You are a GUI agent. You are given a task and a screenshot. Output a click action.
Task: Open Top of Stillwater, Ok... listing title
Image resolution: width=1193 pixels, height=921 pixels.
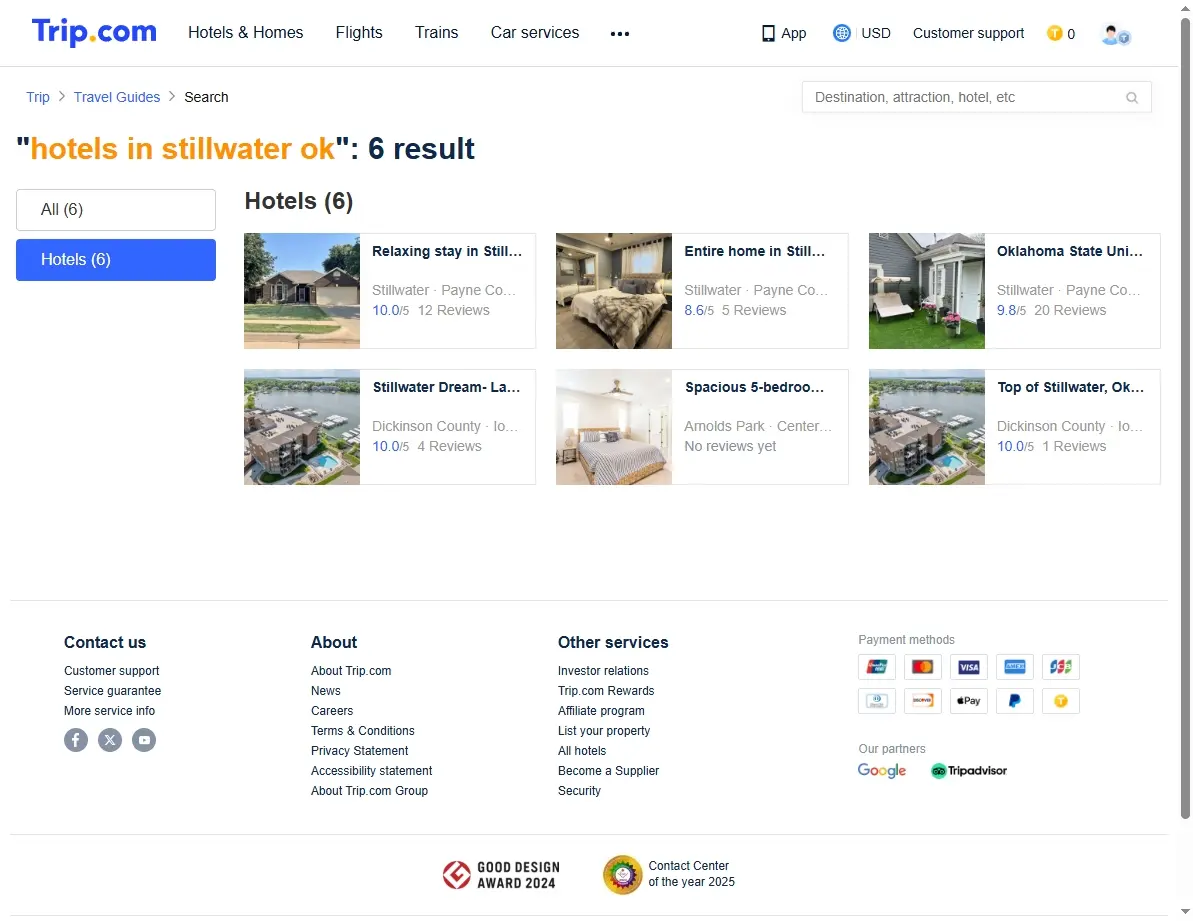tap(1071, 387)
